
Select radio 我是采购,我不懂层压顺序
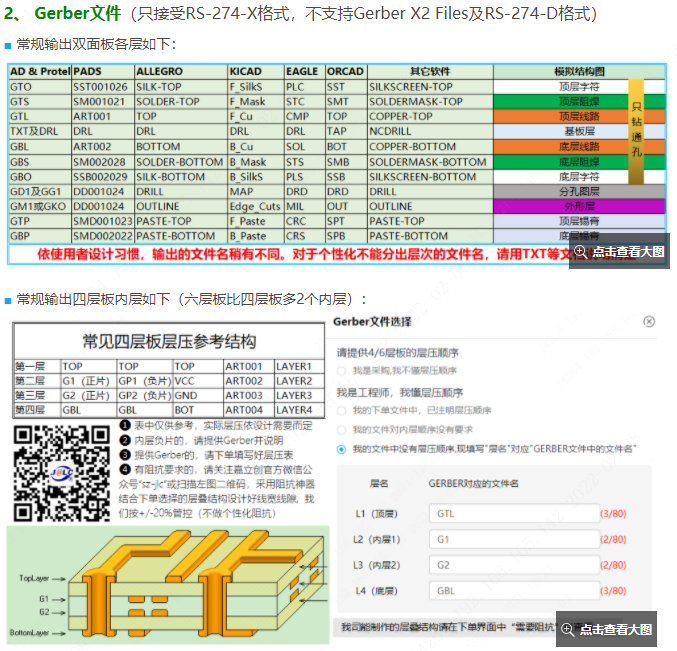coord(342,371)
